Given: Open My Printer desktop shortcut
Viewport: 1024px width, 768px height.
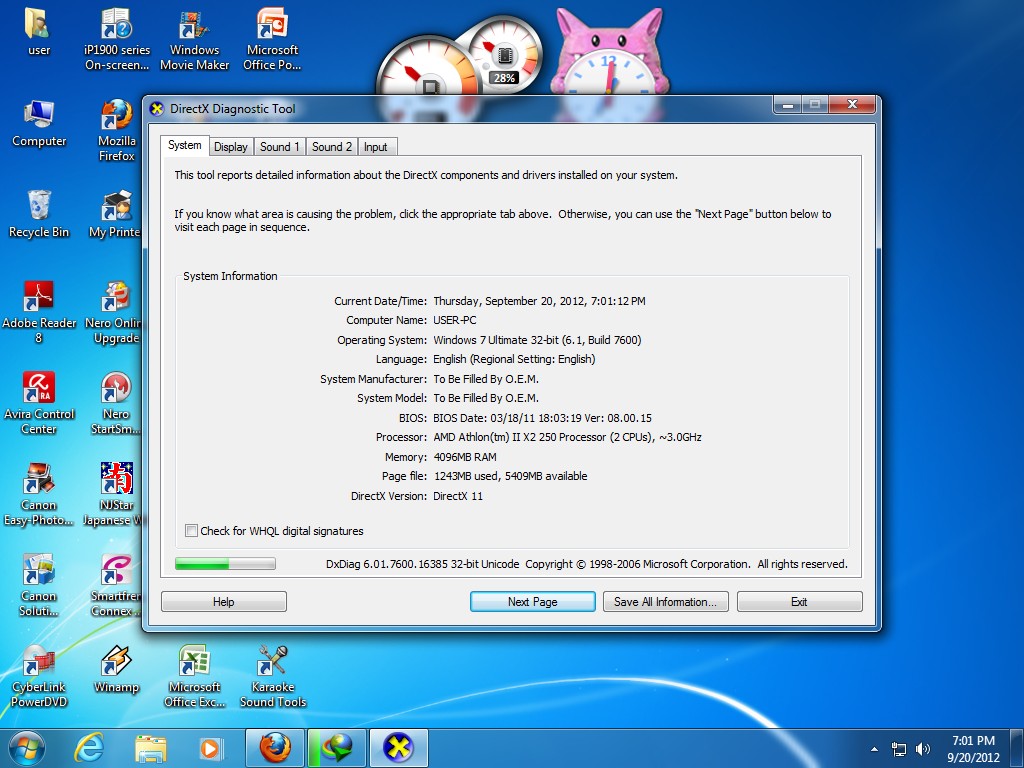Looking at the screenshot, I should coord(116,214).
